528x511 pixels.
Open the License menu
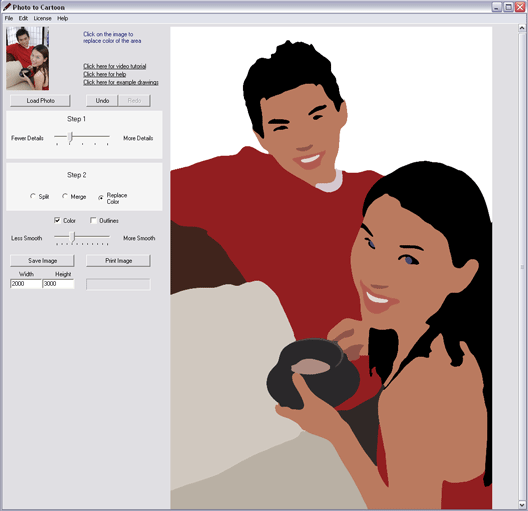coord(42,18)
